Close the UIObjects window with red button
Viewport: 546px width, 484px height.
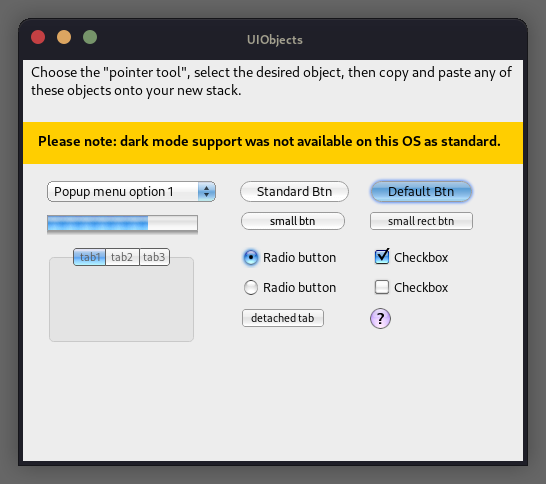point(38,37)
